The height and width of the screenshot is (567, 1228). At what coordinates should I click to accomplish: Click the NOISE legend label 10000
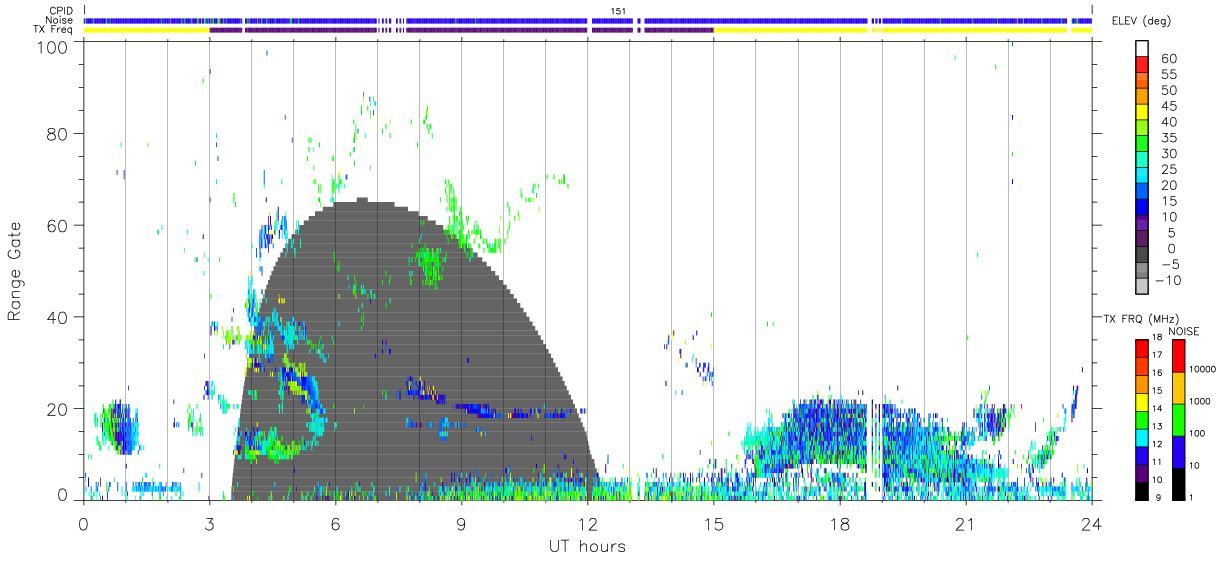pyautogui.click(x=1205, y=370)
